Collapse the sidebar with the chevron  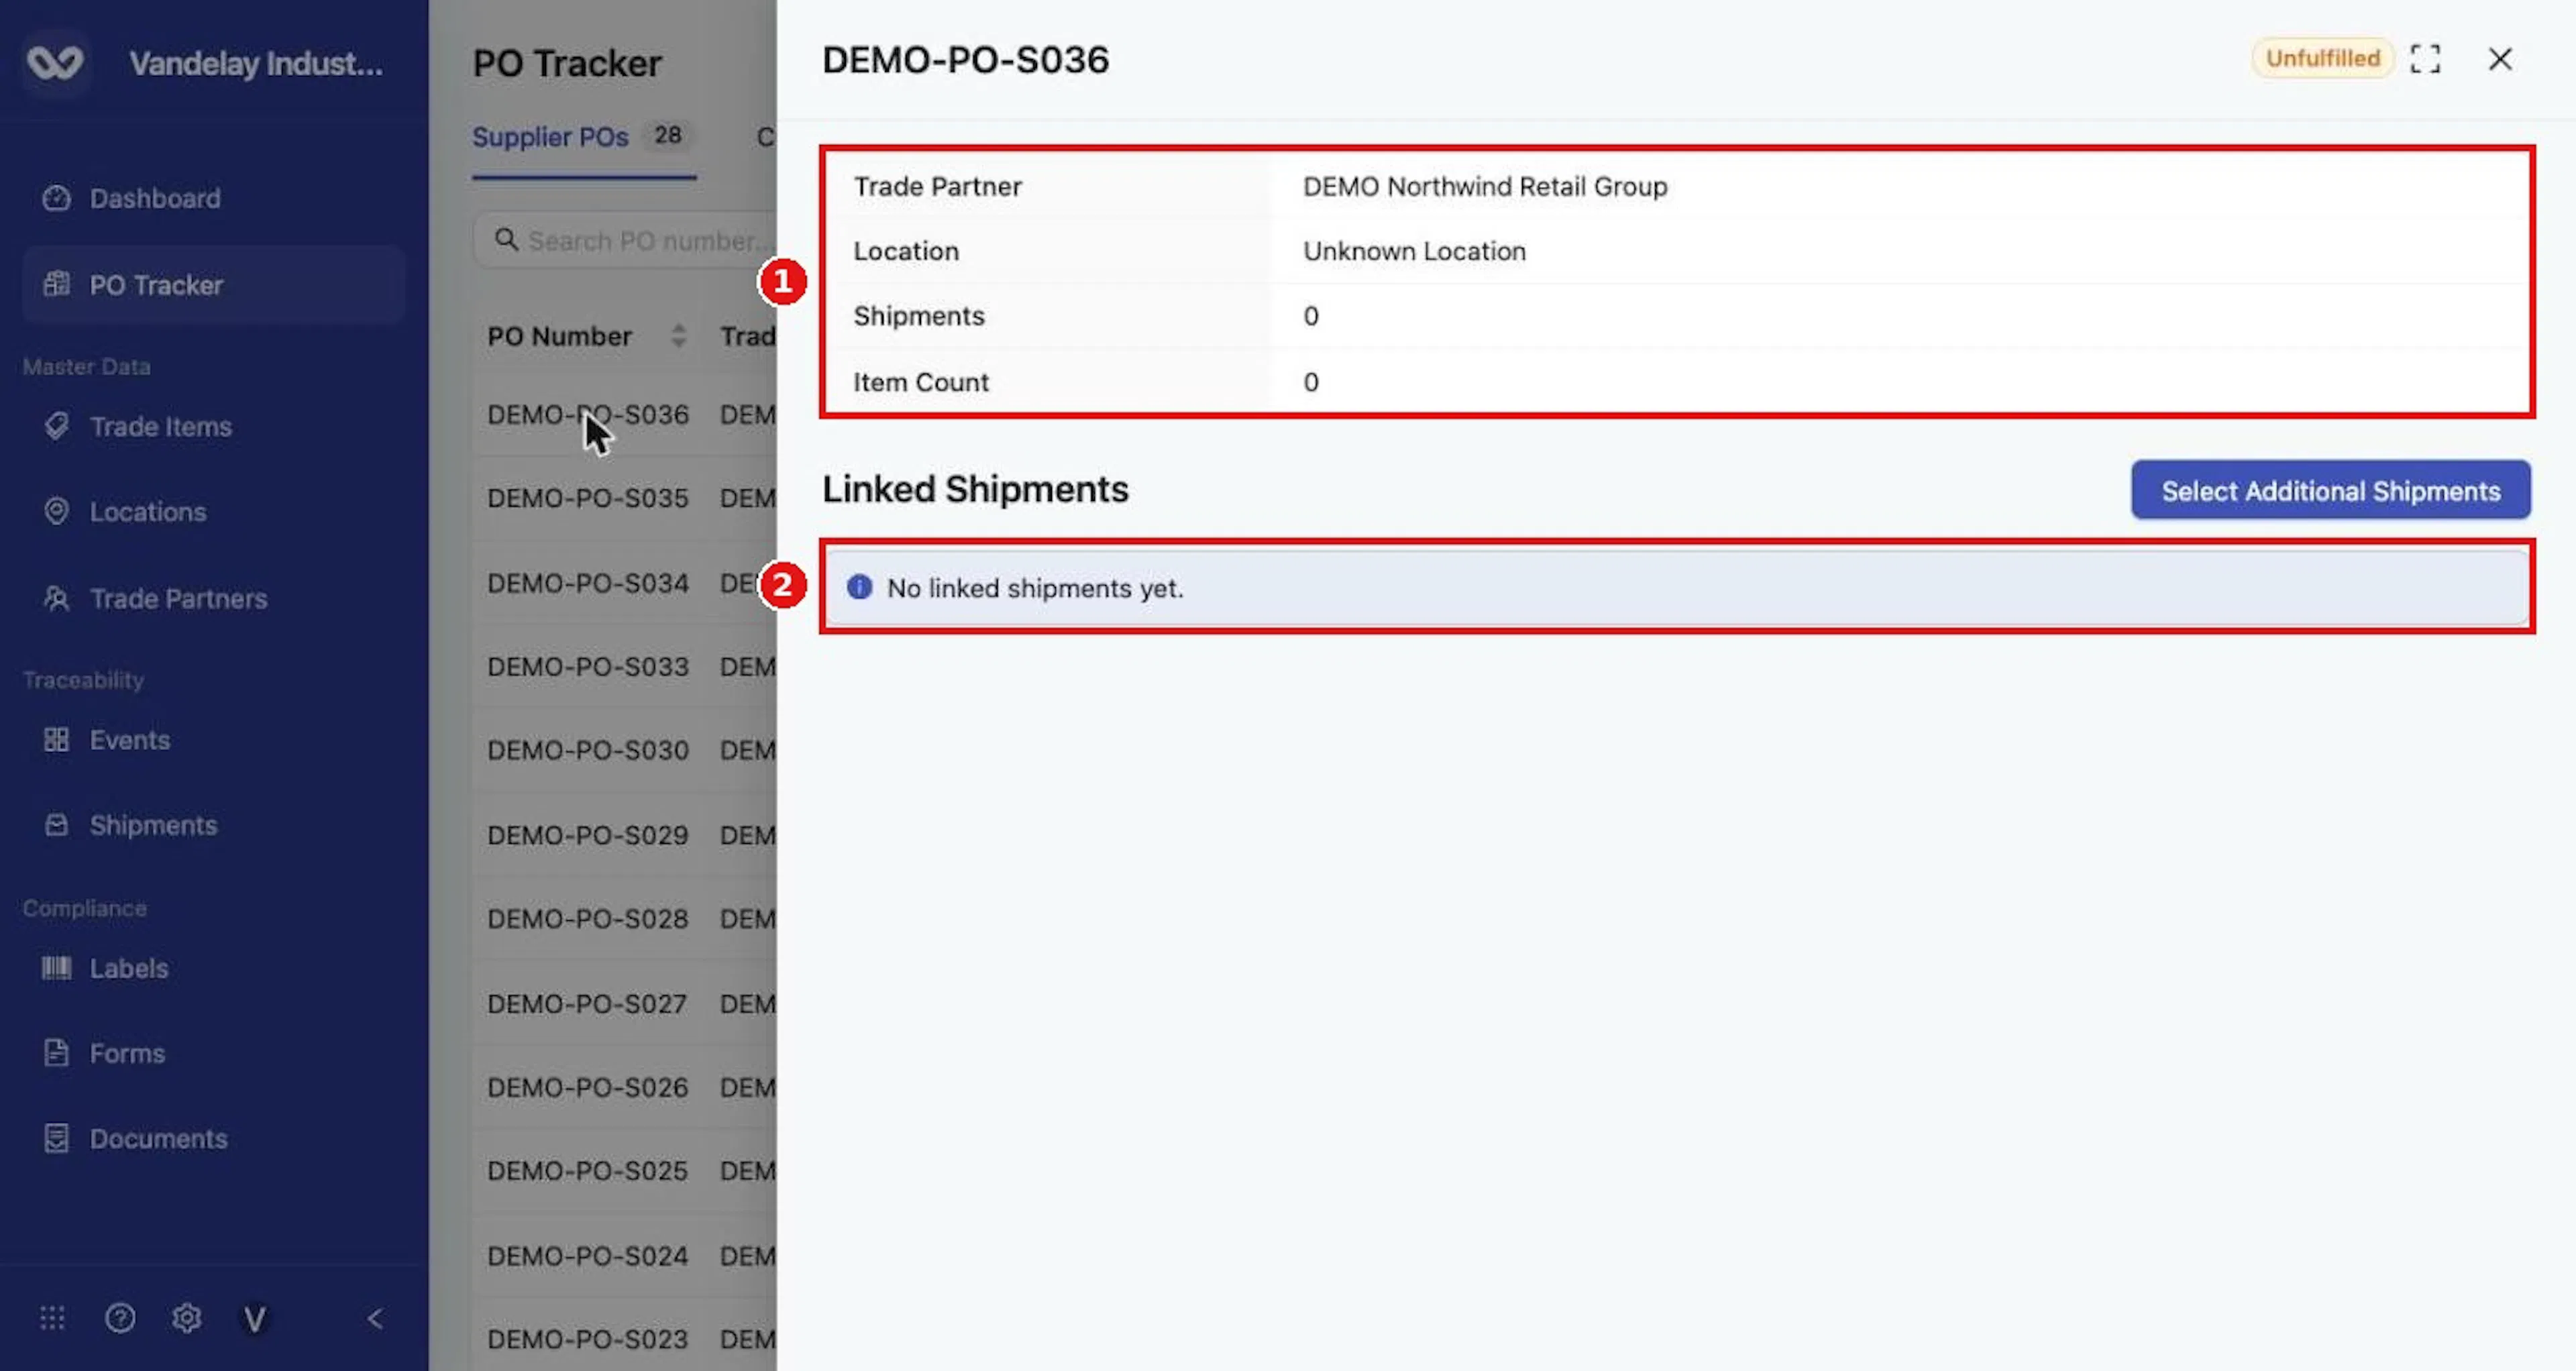375,1319
